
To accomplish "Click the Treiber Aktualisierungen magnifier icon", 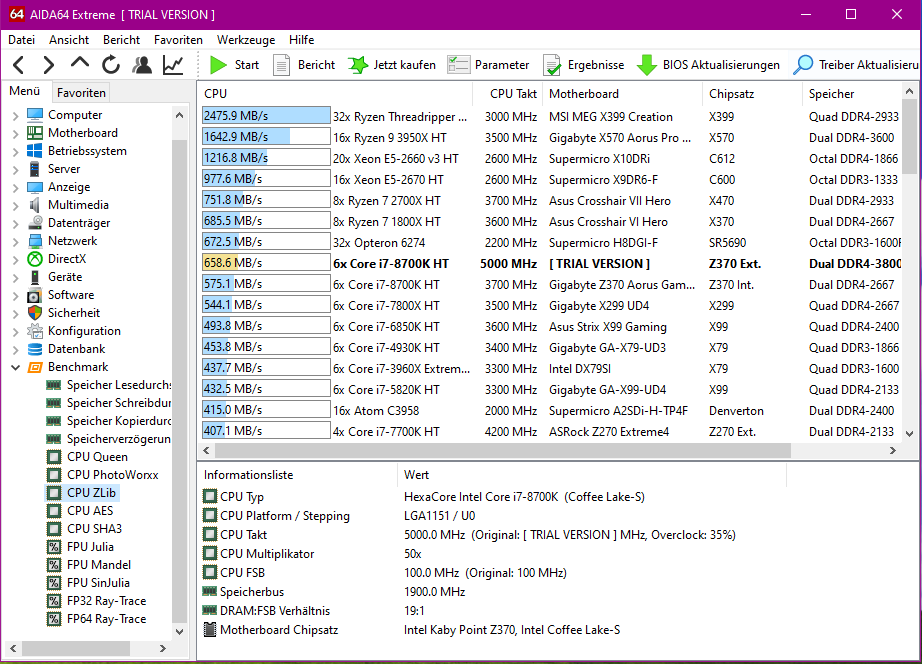I will click(x=803, y=65).
